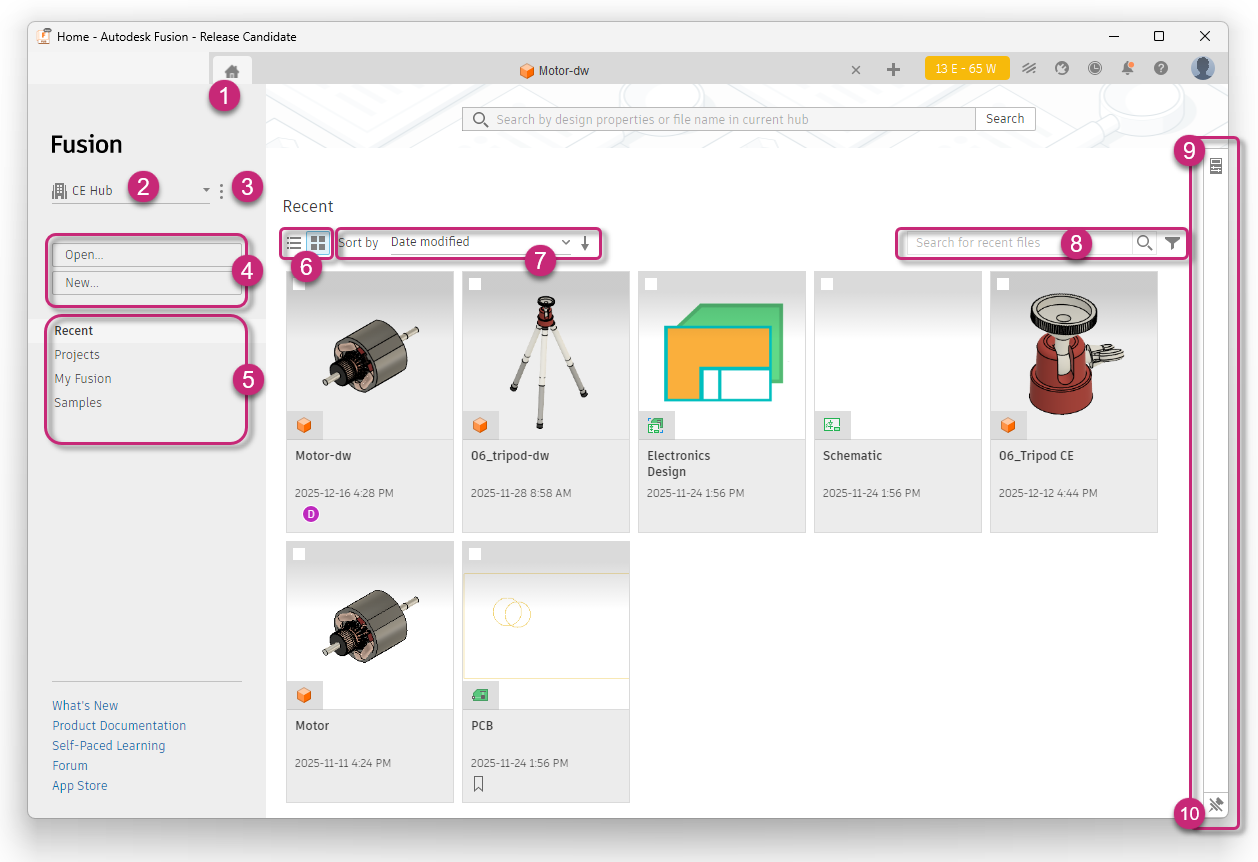The height and width of the screenshot is (862, 1258).
Task: Select Samples in the sidebar
Action: coord(78,403)
